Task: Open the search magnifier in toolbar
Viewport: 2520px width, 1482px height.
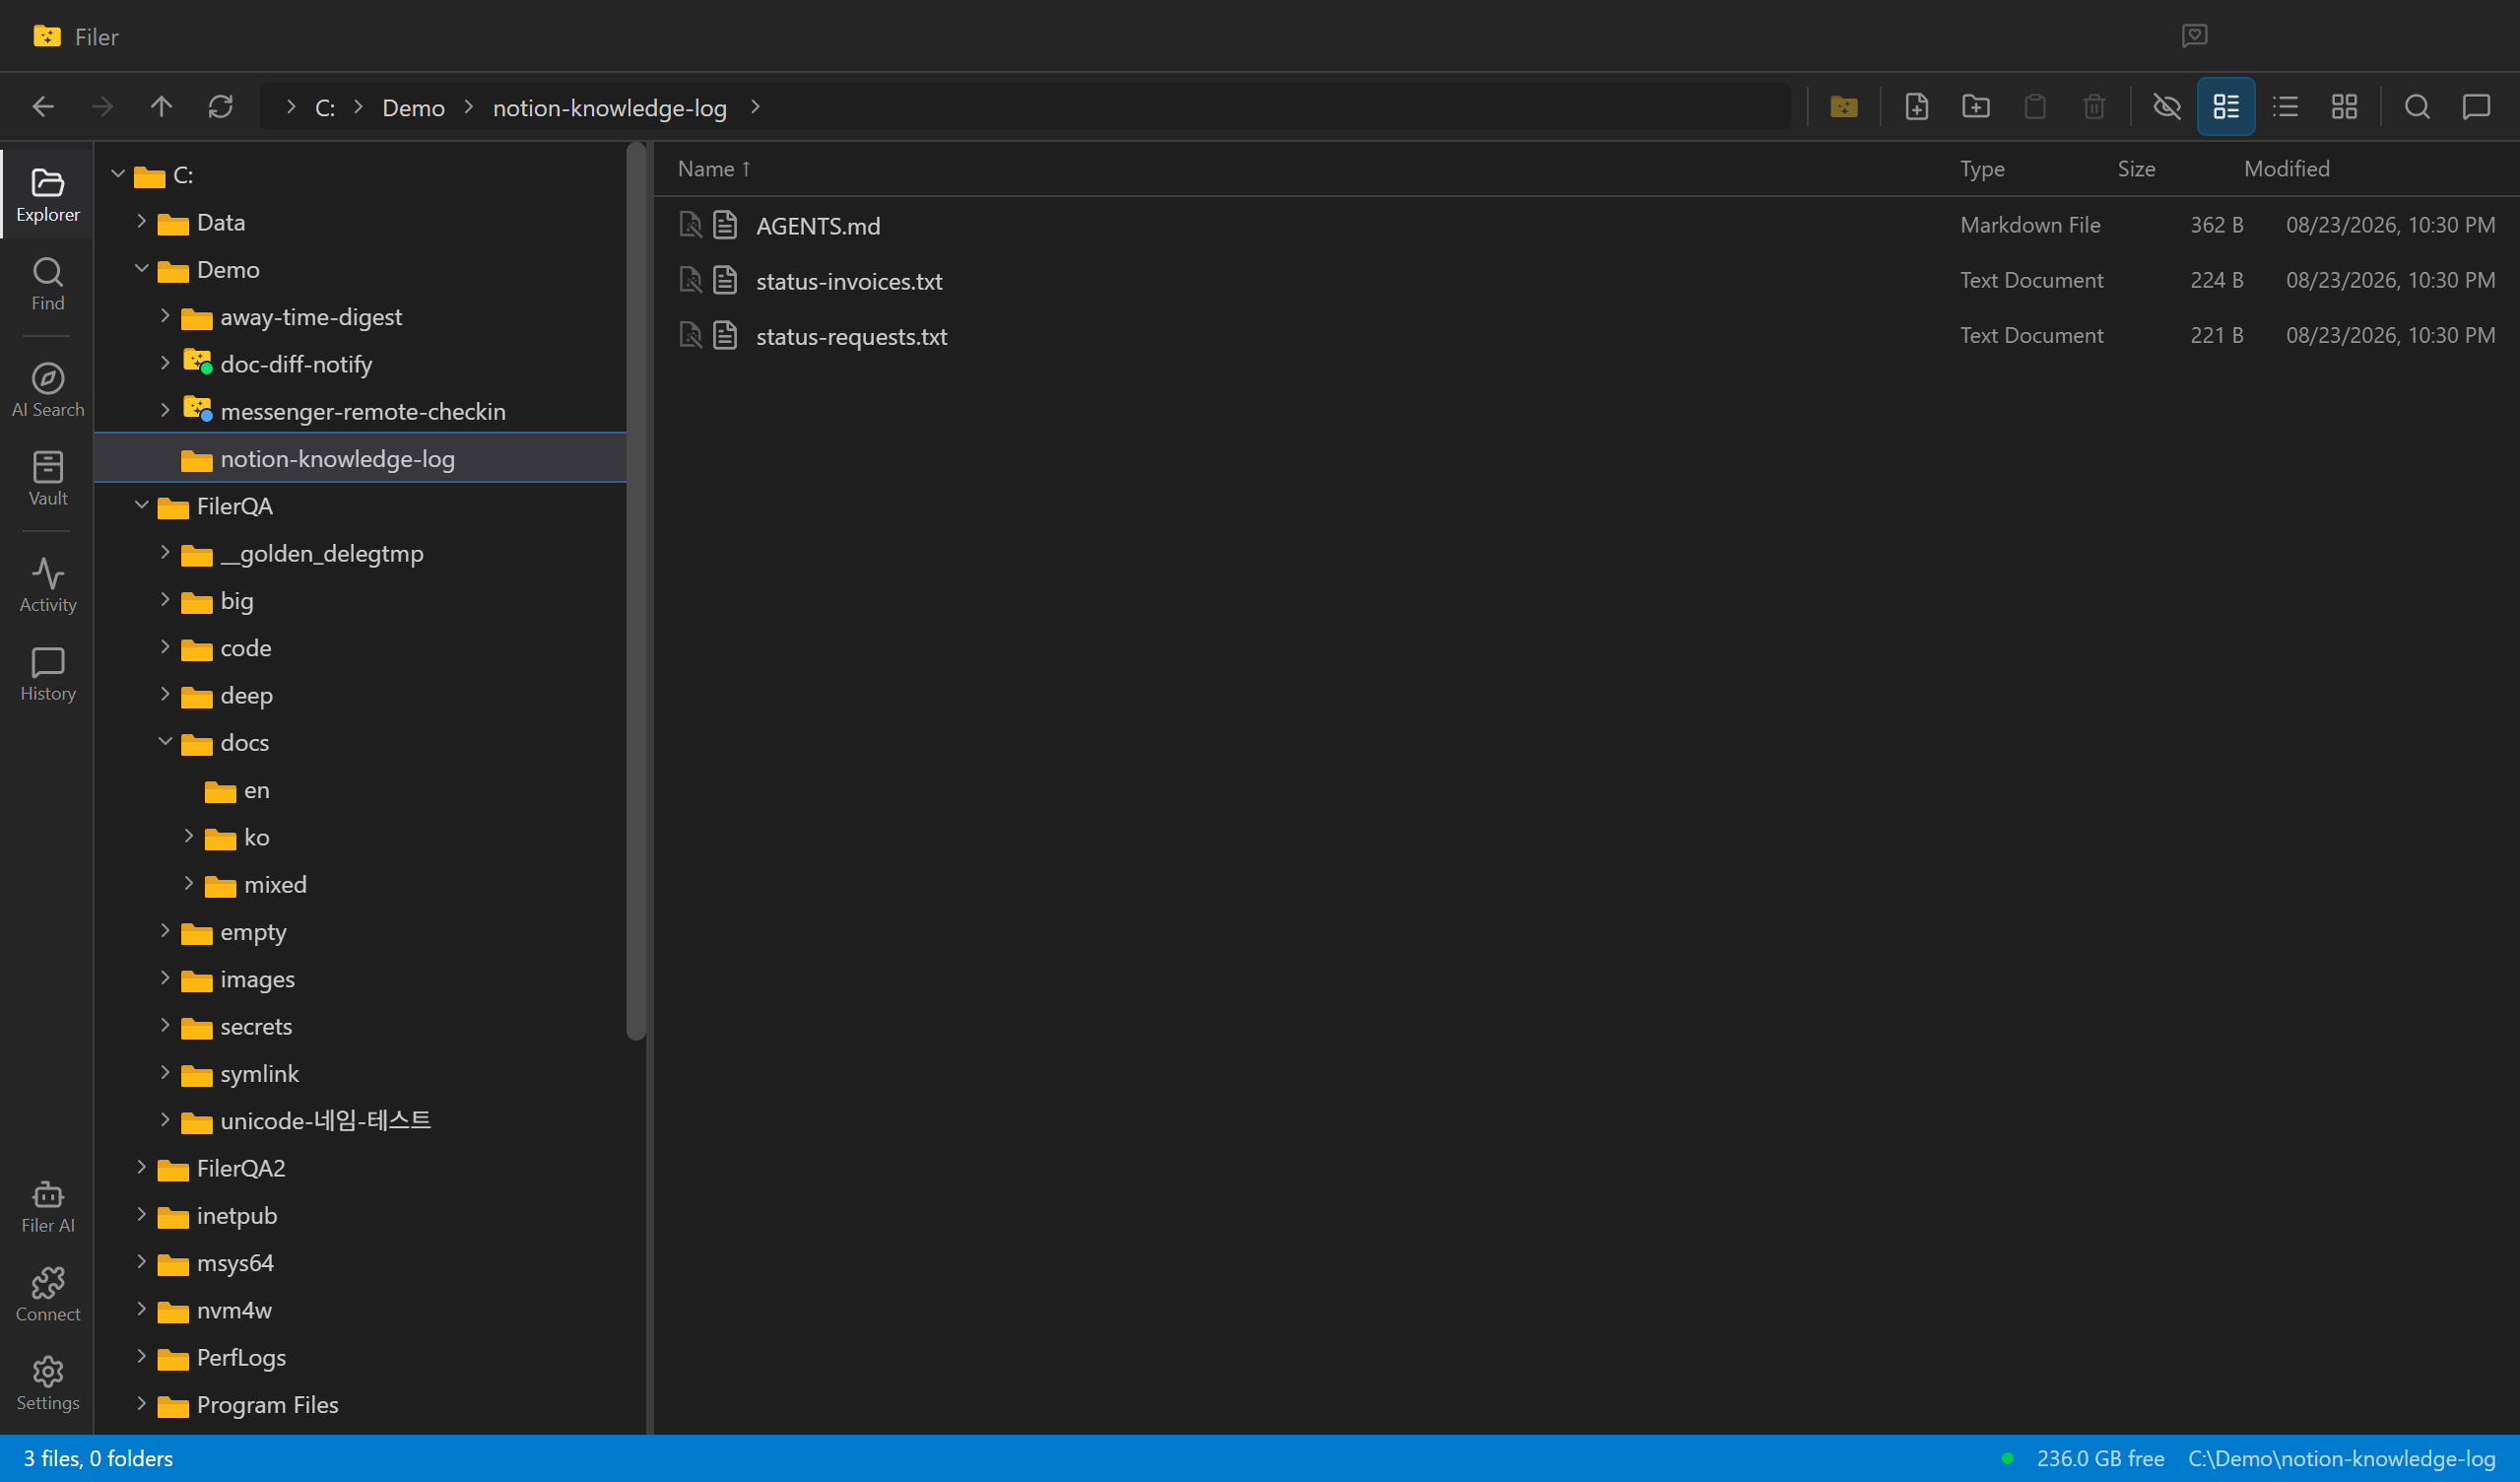Action: pyautogui.click(x=2417, y=107)
